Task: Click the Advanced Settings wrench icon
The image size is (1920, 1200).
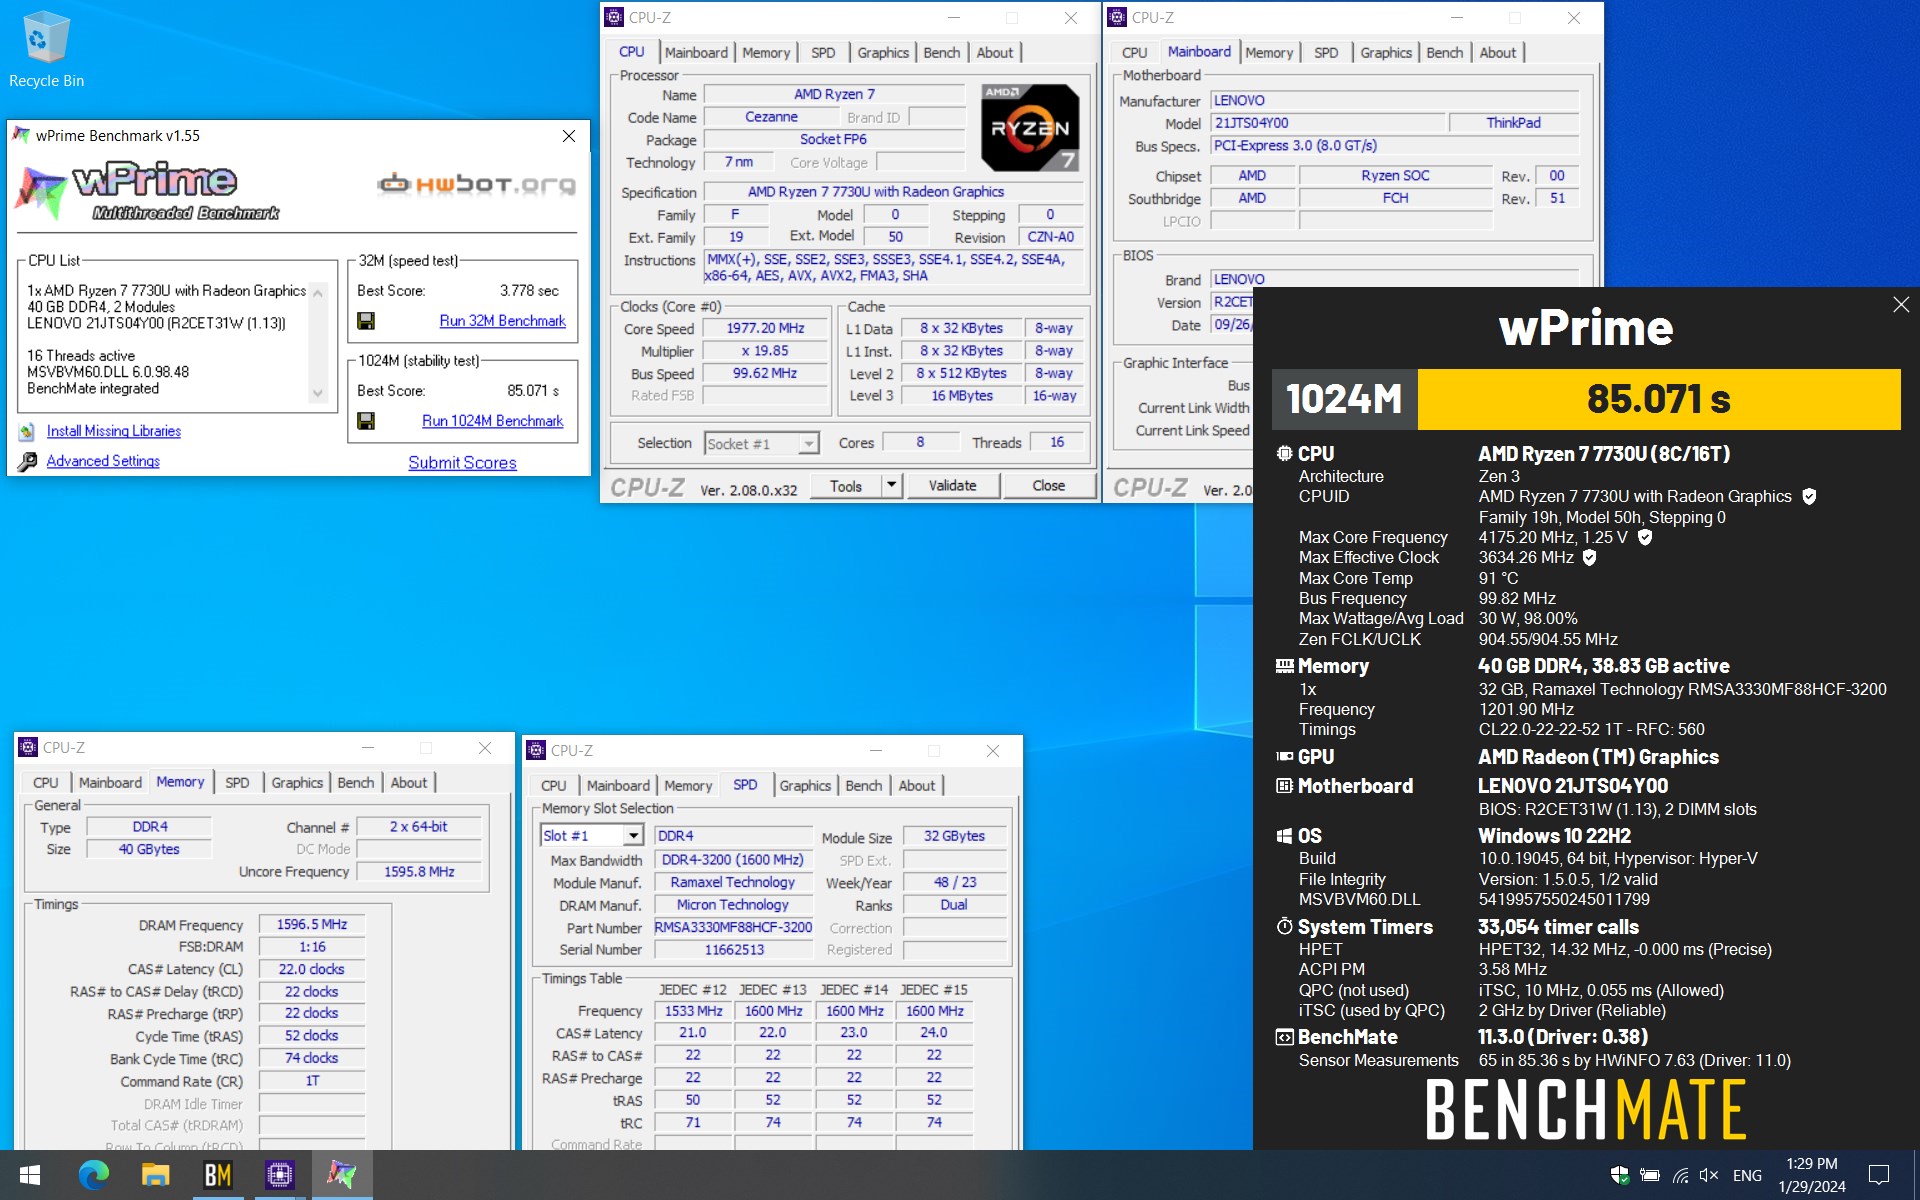Action: [27, 461]
